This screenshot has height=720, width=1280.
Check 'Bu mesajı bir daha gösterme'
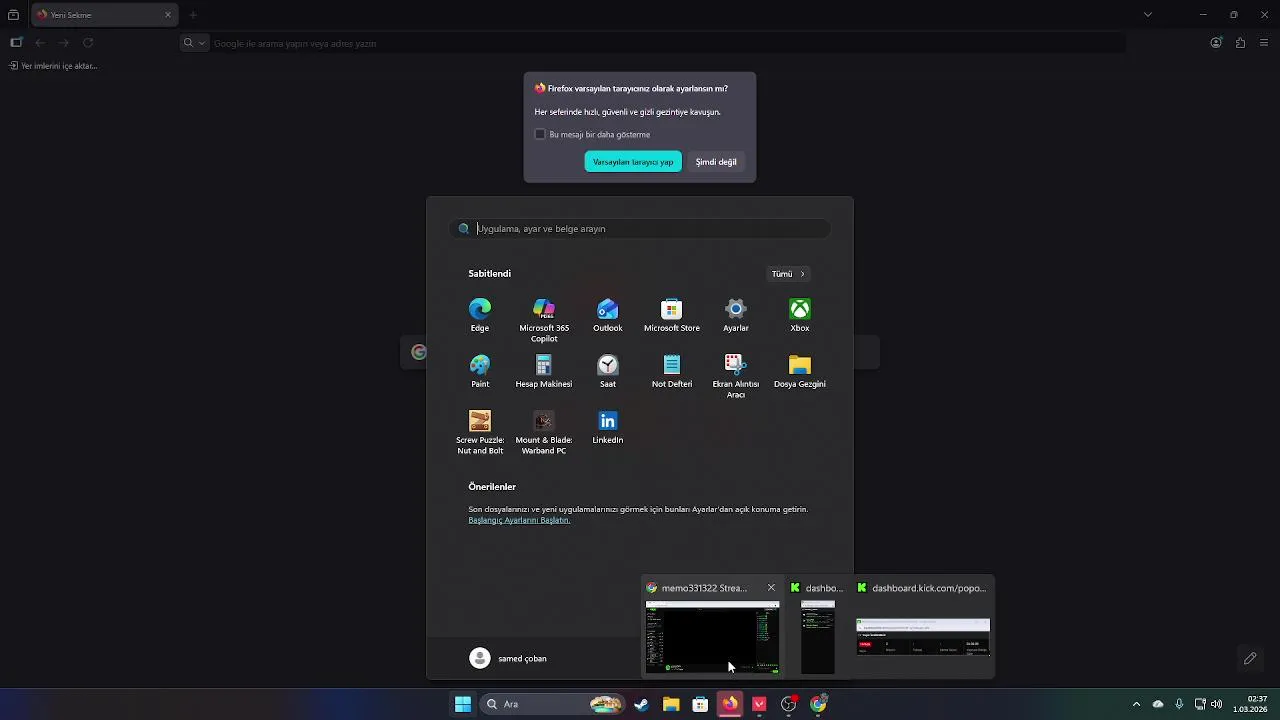point(540,134)
